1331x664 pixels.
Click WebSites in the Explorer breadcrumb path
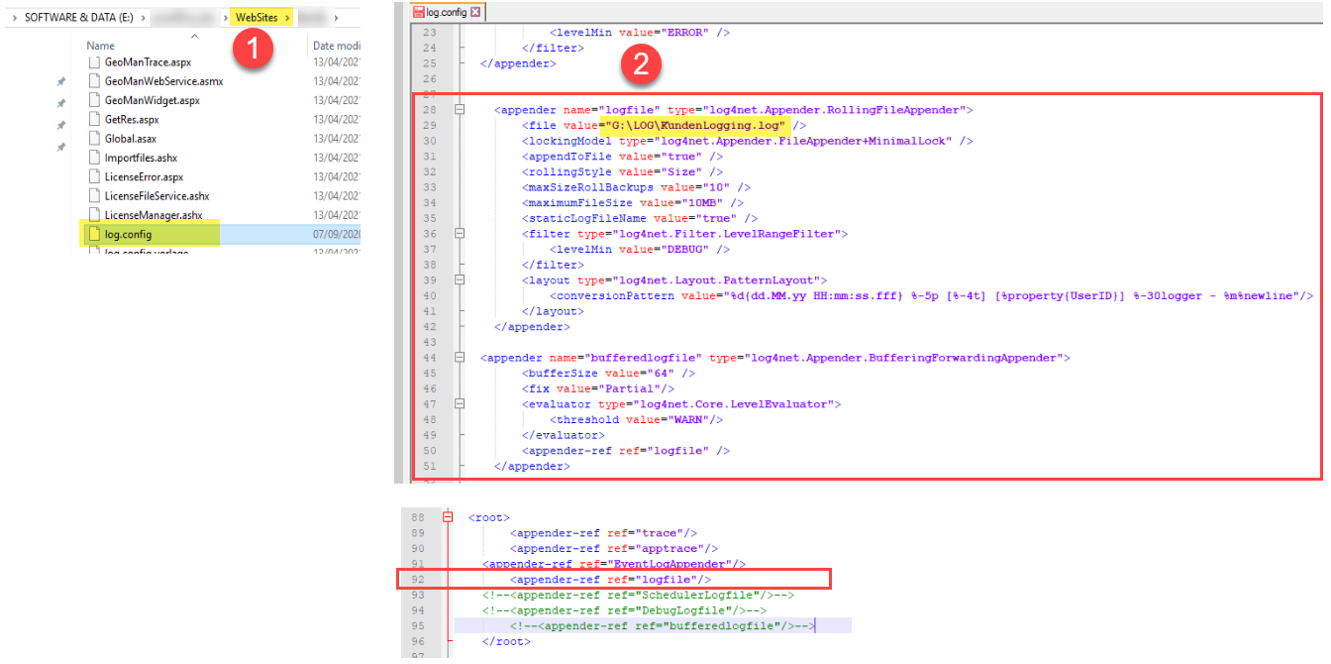coord(258,17)
